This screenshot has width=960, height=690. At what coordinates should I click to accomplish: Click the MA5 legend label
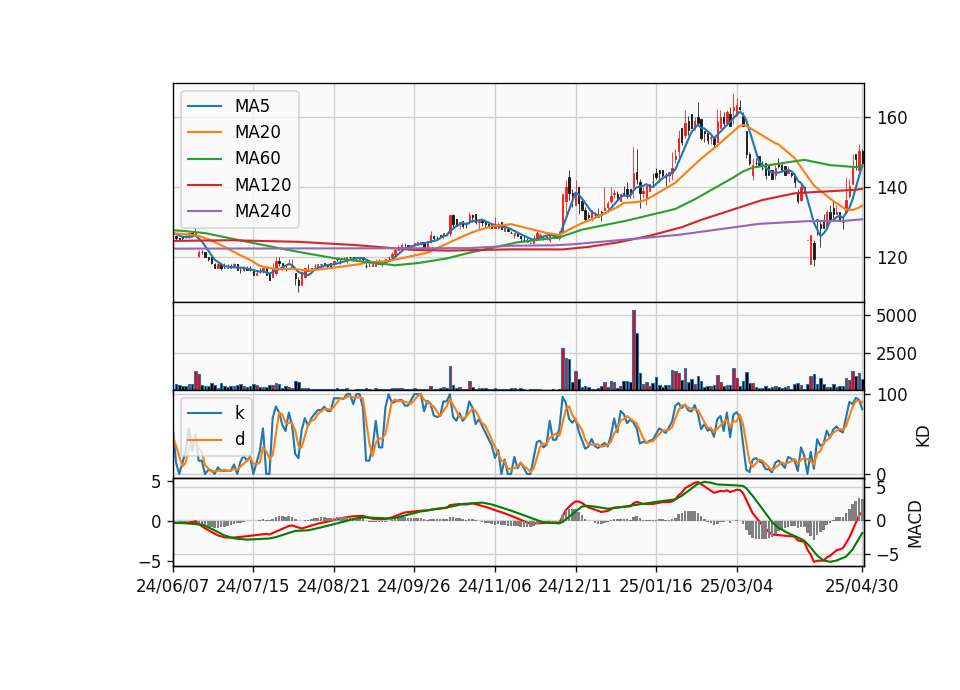[x=252, y=106]
